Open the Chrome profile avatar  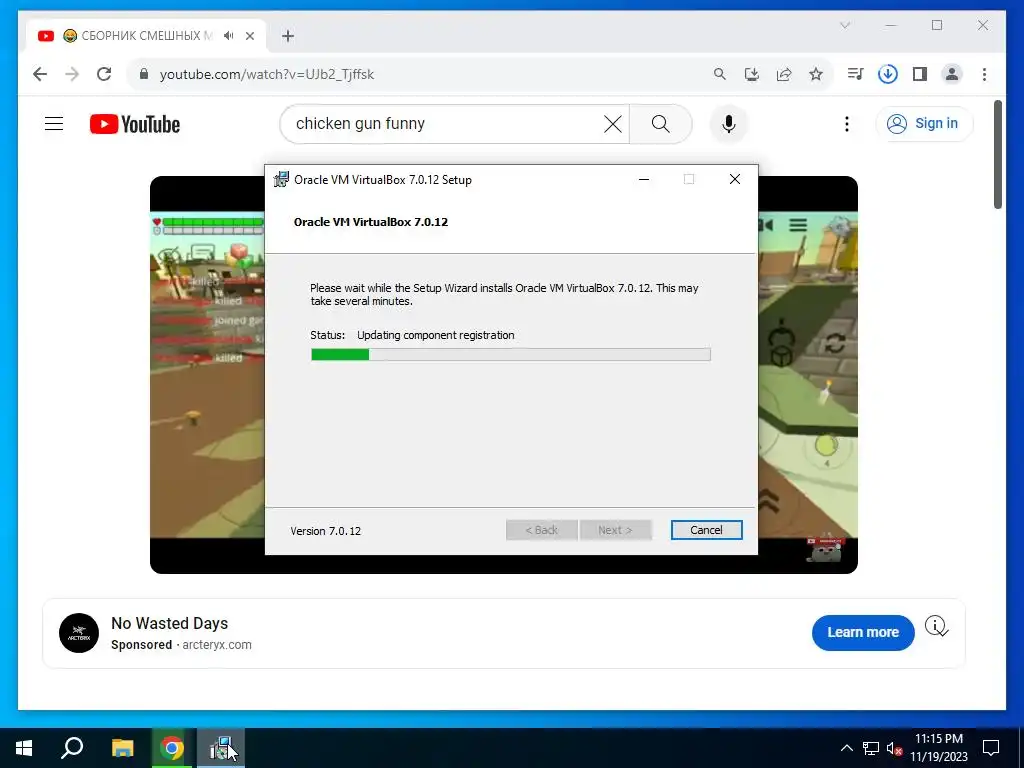click(952, 74)
